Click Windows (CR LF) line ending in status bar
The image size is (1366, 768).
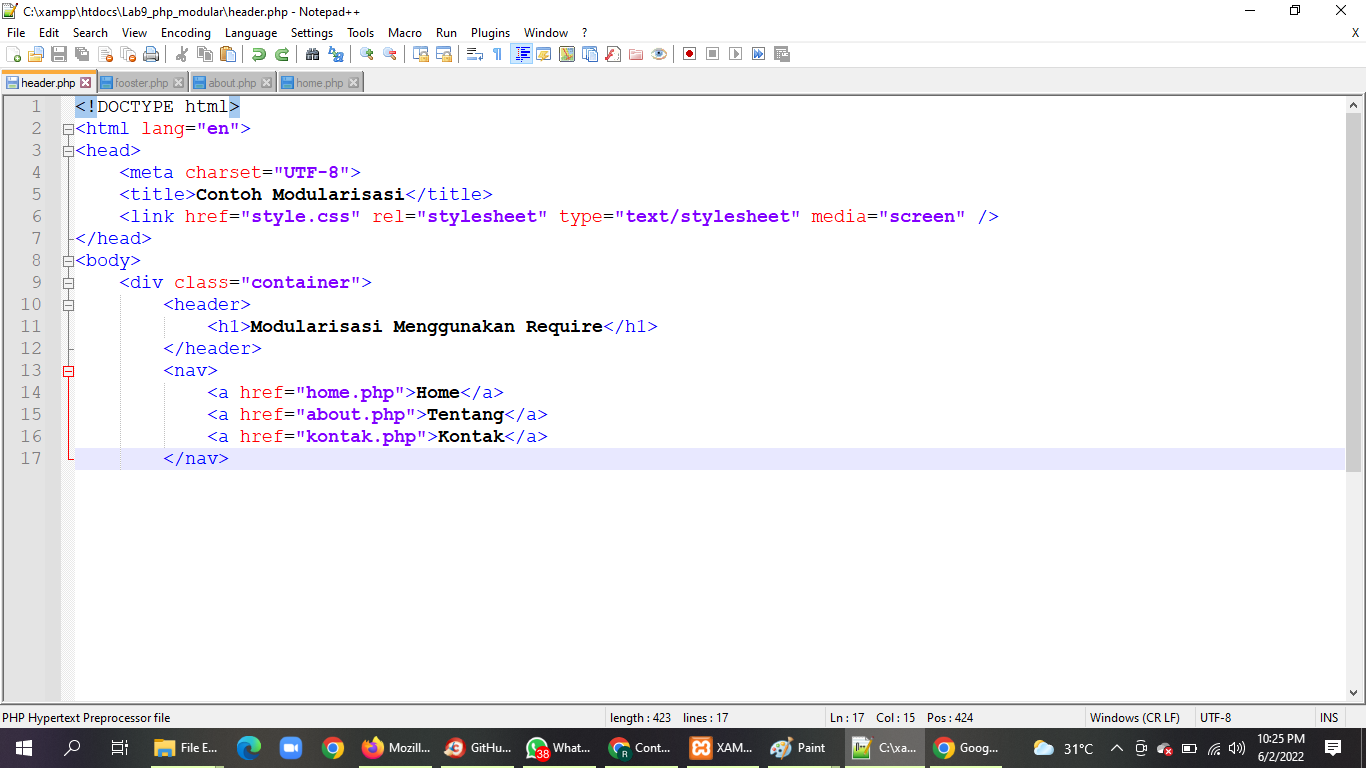coord(1134,718)
